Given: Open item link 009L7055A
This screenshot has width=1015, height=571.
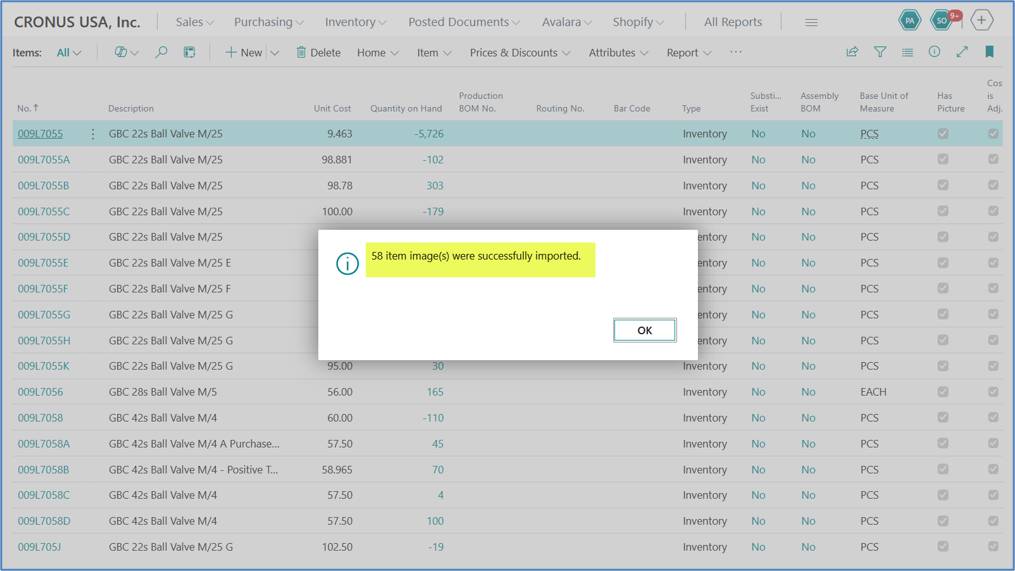Looking at the screenshot, I should (x=43, y=159).
